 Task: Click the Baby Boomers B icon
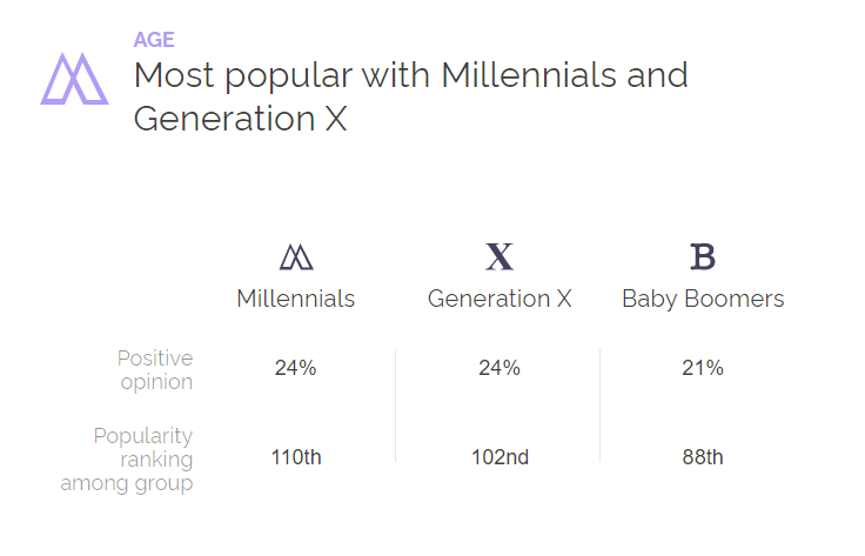(x=703, y=257)
